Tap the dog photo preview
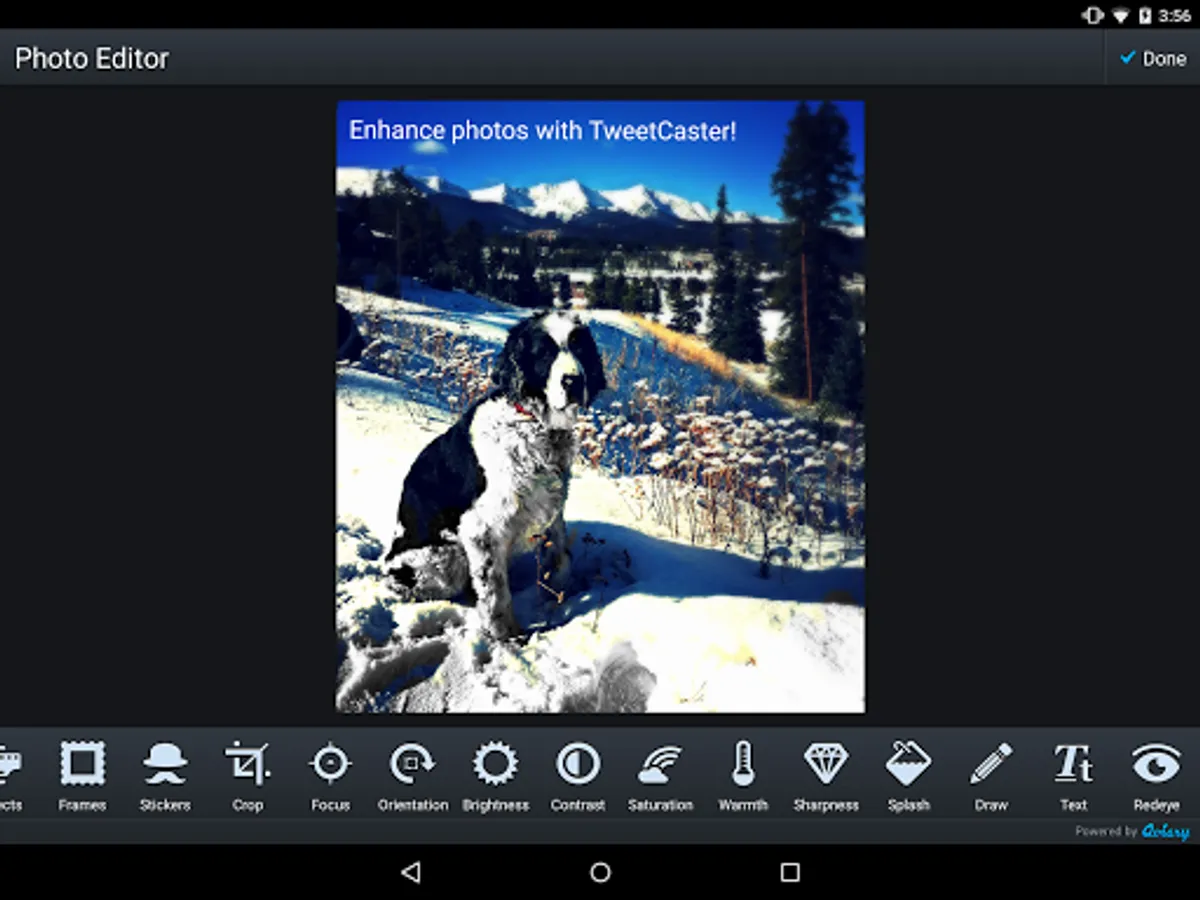Image resolution: width=1200 pixels, height=900 pixels. (x=600, y=406)
